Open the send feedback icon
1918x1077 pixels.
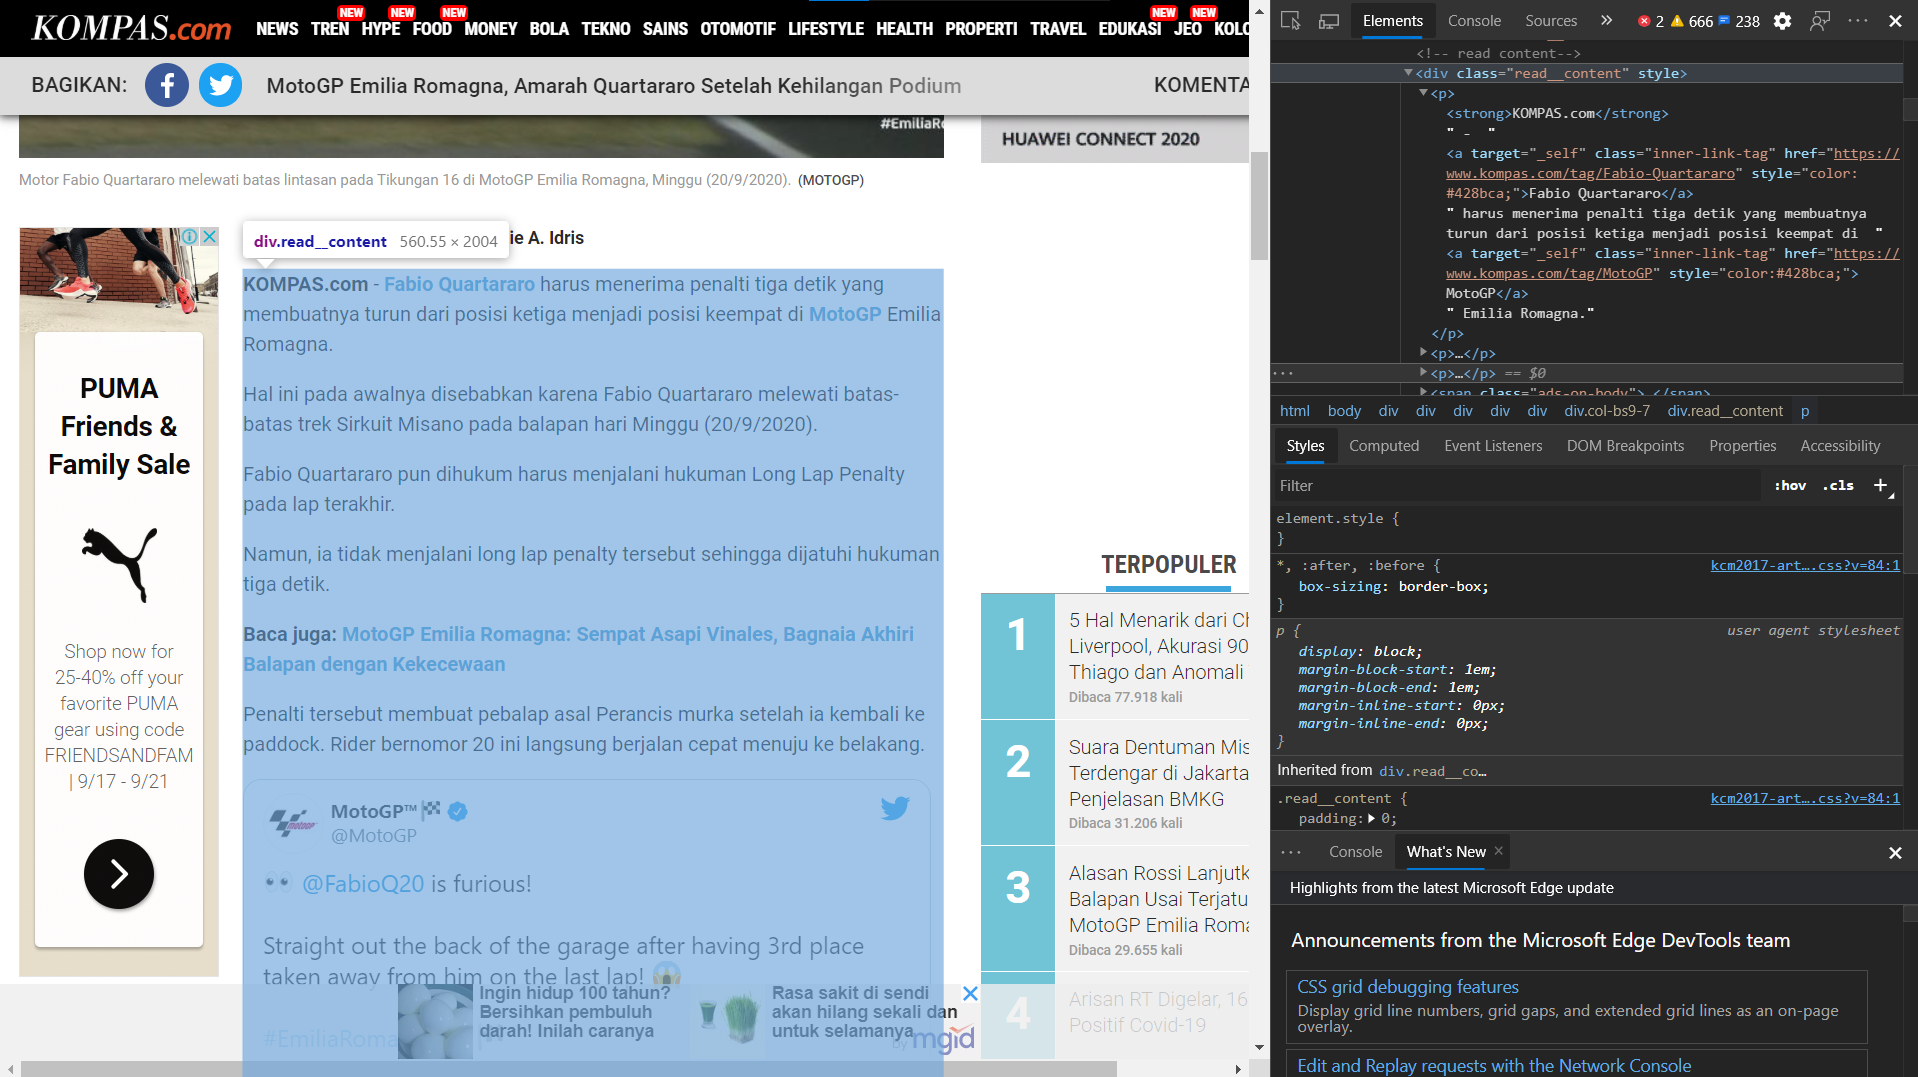click(x=1821, y=21)
